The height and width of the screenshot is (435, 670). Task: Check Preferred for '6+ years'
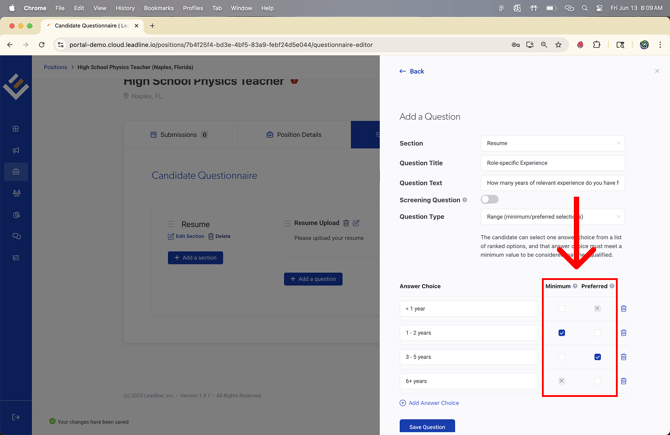click(x=598, y=381)
